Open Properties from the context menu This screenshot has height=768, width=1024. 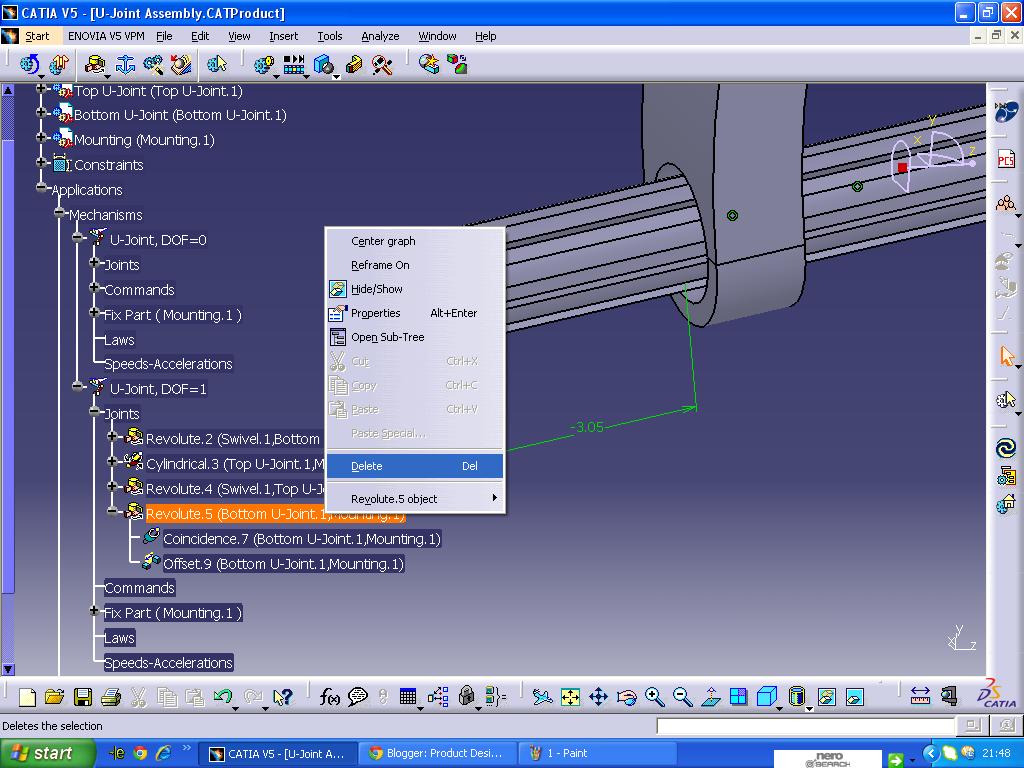(415, 313)
